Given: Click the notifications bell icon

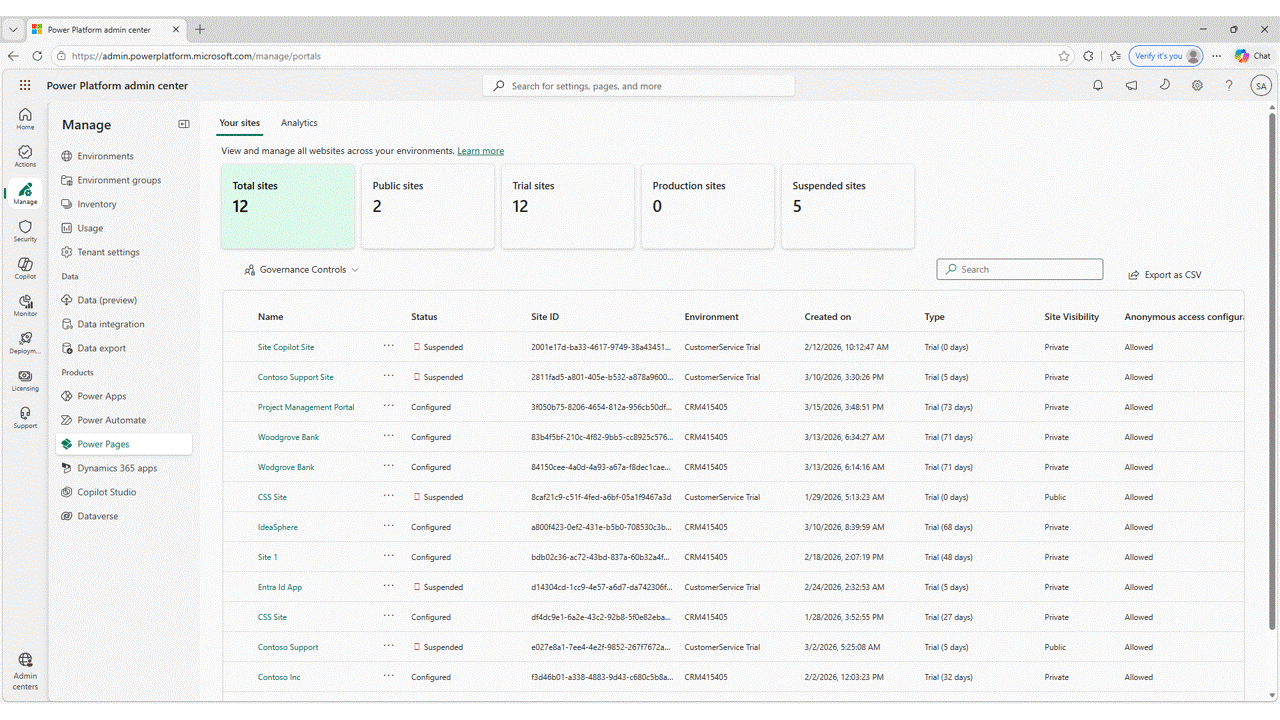Looking at the screenshot, I should pos(1098,86).
